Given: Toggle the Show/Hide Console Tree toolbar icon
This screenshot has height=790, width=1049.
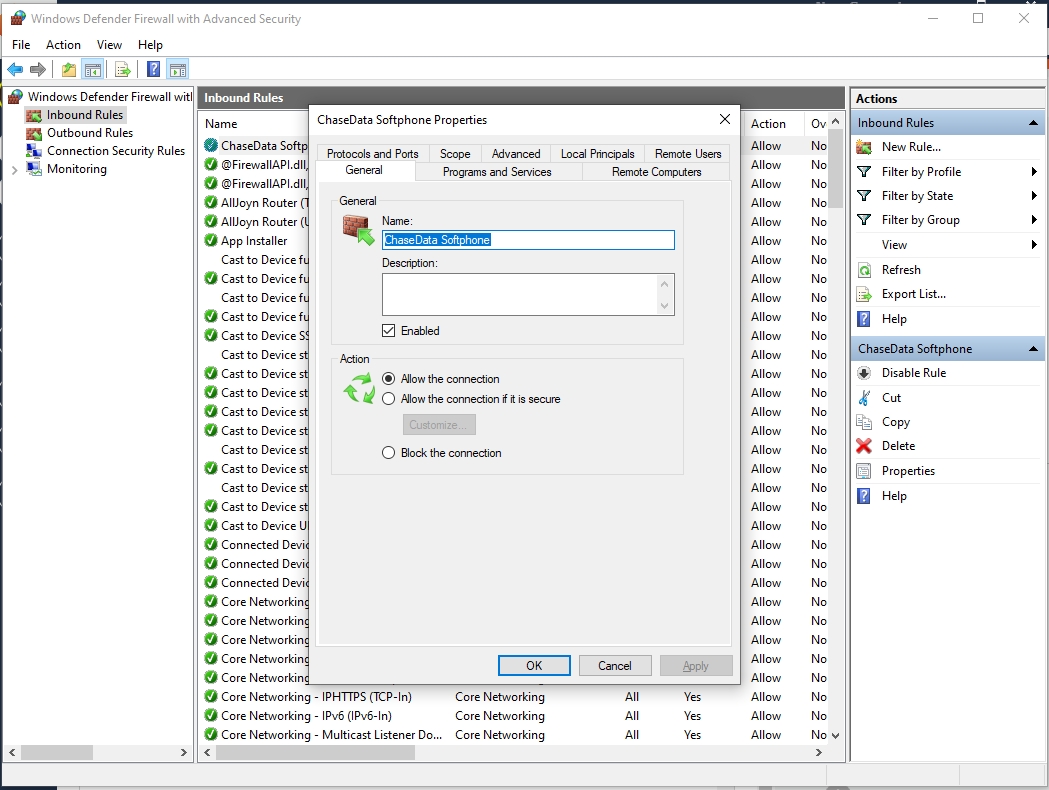Looking at the screenshot, I should [93, 69].
